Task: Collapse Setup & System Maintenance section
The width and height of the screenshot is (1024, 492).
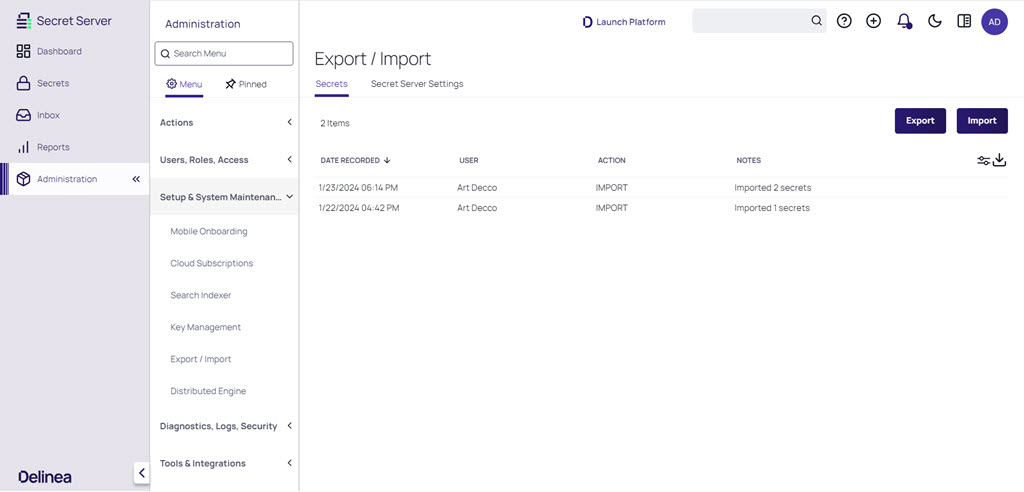Action: tap(225, 197)
